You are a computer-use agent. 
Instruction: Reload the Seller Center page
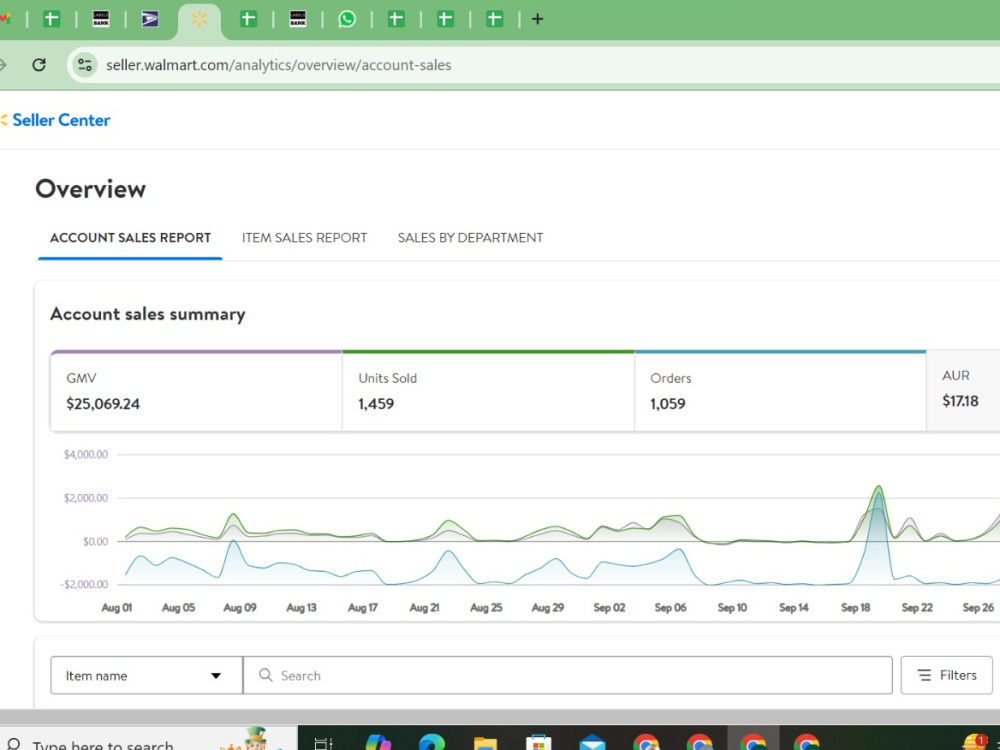[x=39, y=64]
